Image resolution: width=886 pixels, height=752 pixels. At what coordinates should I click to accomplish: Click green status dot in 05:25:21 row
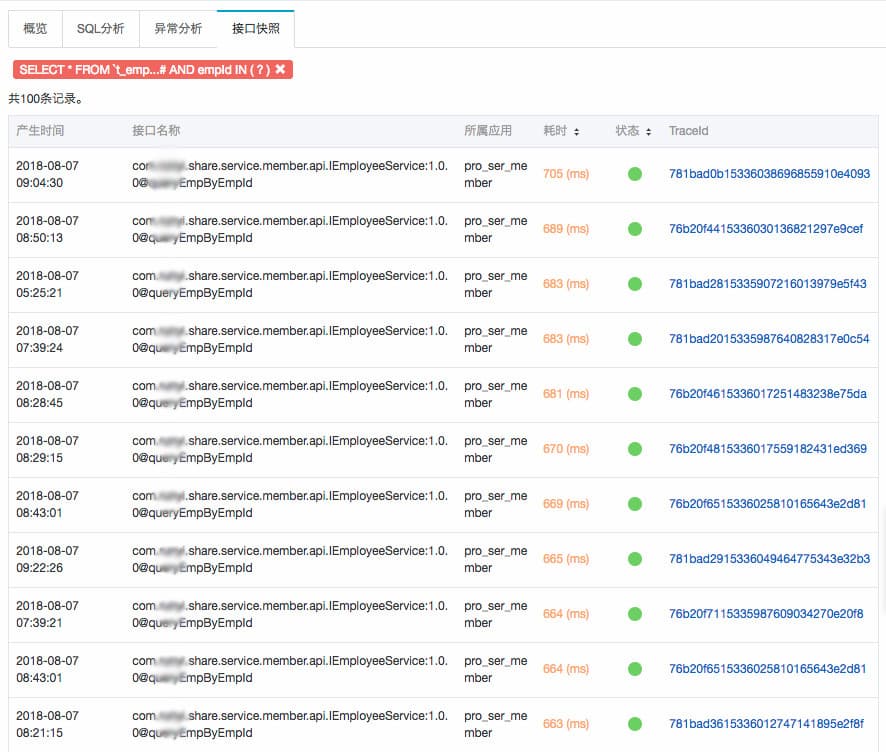tap(635, 284)
